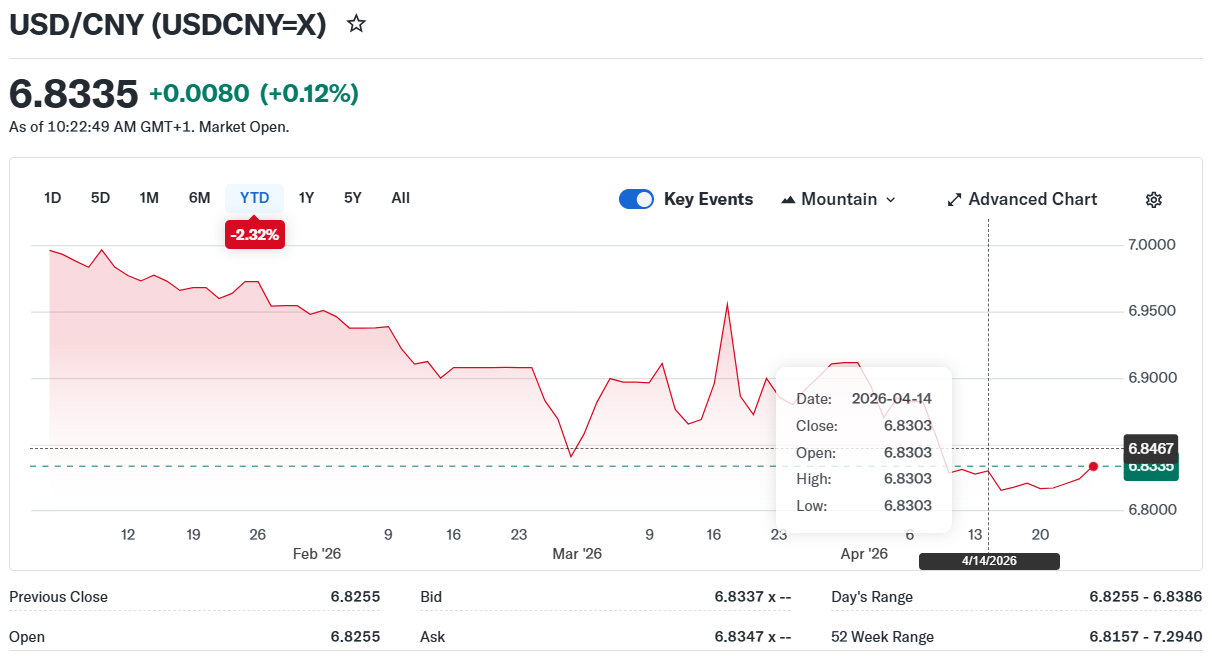
Task: Select the YTD range tab
Action: point(255,198)
